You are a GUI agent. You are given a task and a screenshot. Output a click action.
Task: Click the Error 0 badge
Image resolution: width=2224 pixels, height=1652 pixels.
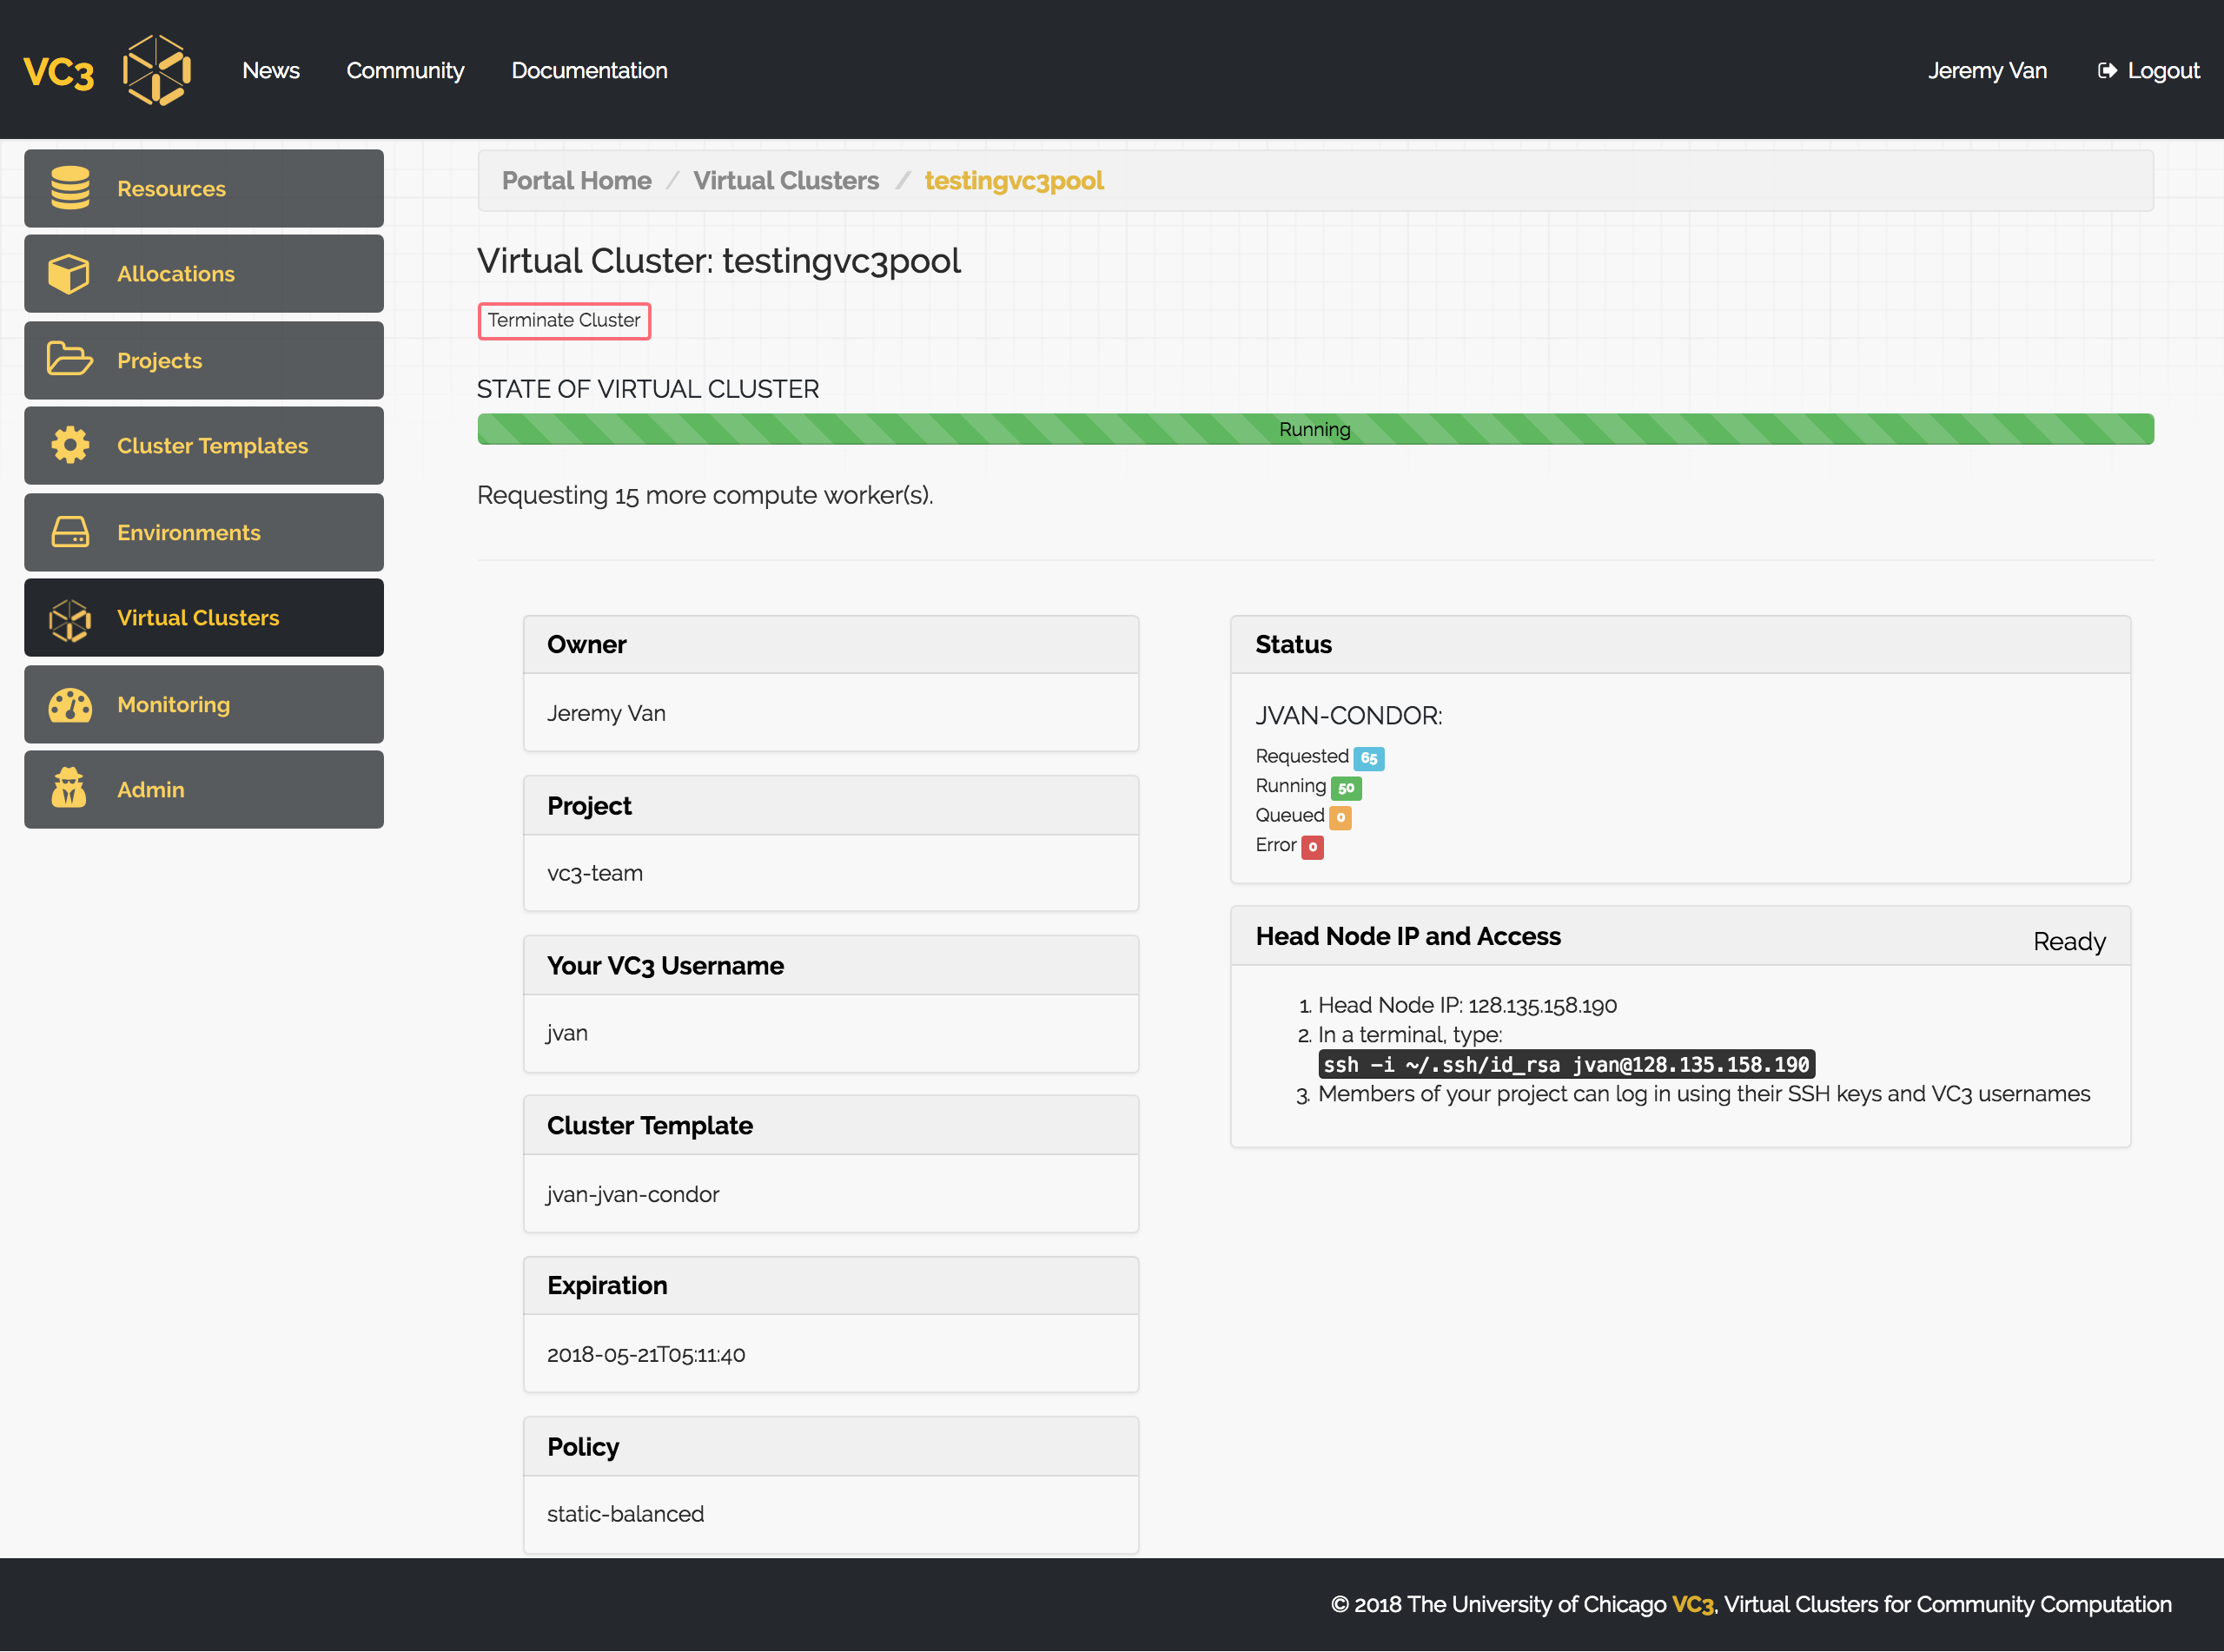pos(1312,847)
